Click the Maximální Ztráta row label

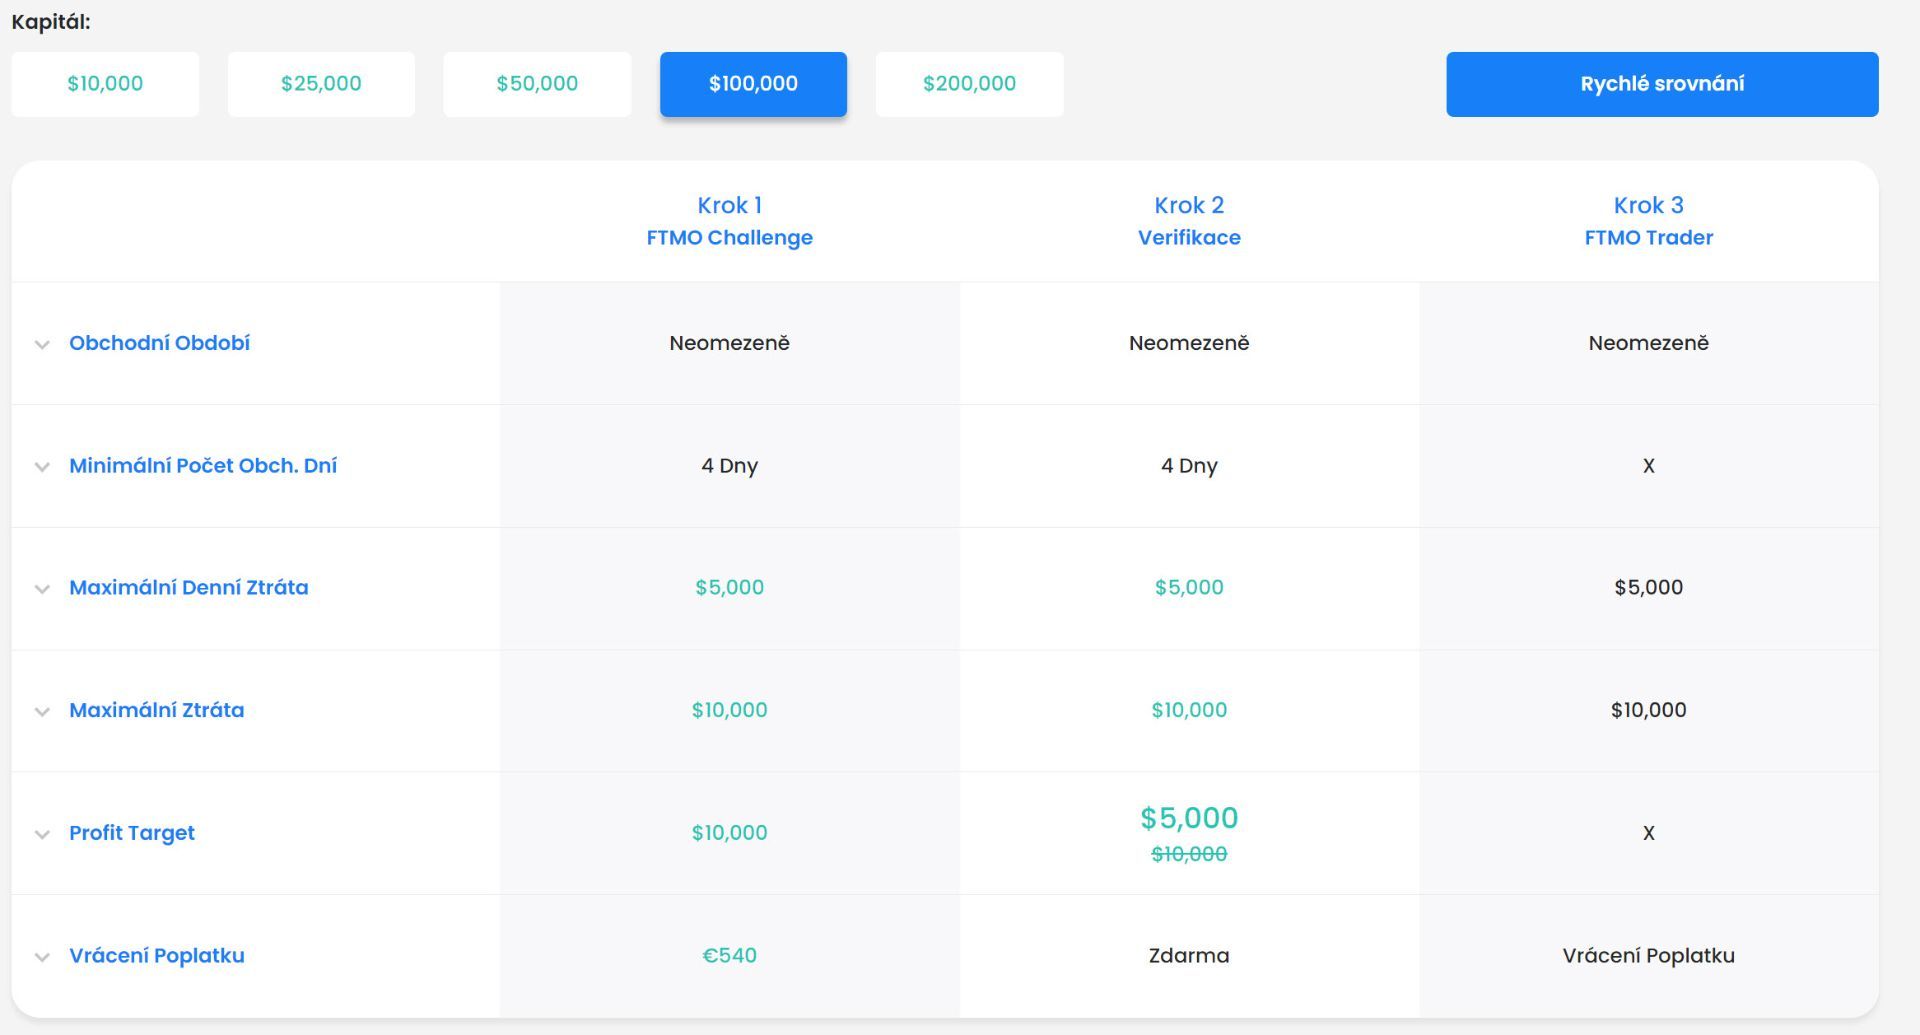(156, 710)
